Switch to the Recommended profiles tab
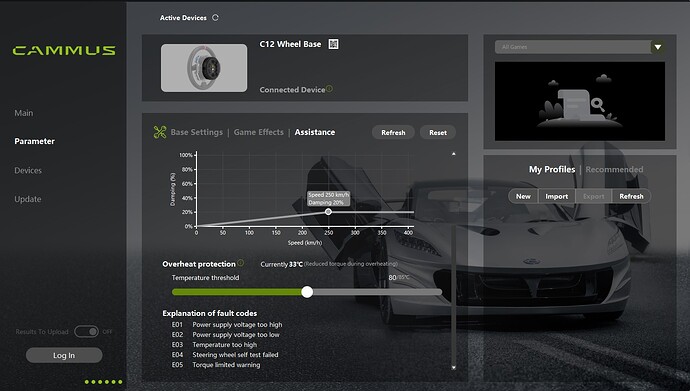Viewport: 690px width, 391px height. pos(614,169)
